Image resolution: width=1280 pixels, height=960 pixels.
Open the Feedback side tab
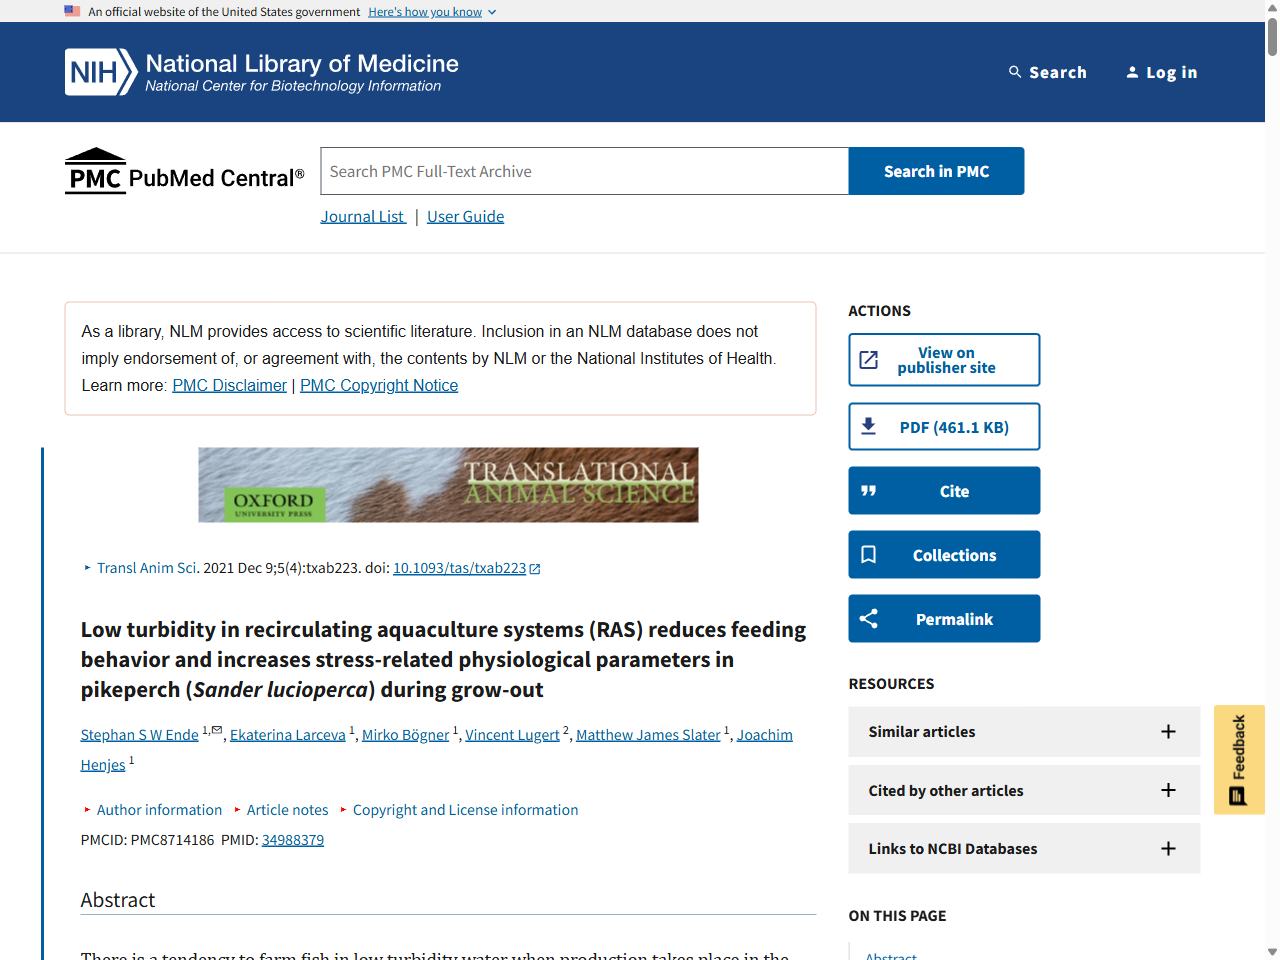[x=1239, y=759]
